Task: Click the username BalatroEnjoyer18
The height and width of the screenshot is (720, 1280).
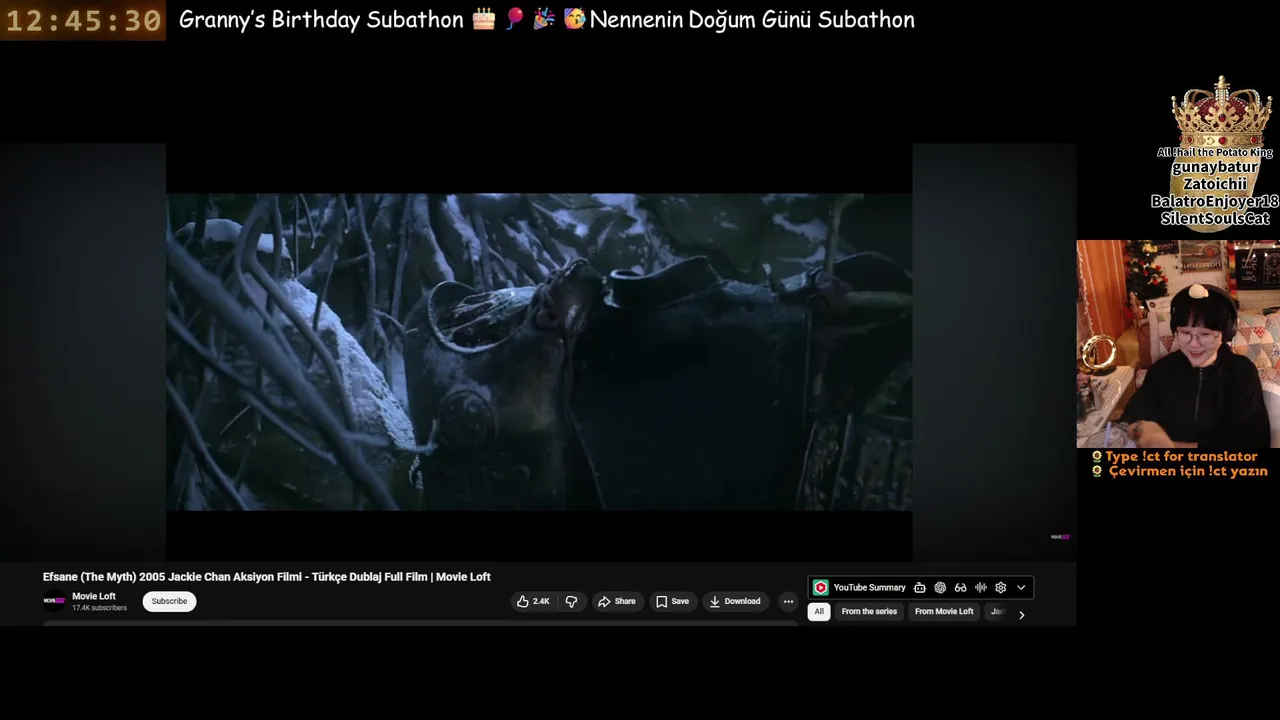Action: pos(1215,202)
